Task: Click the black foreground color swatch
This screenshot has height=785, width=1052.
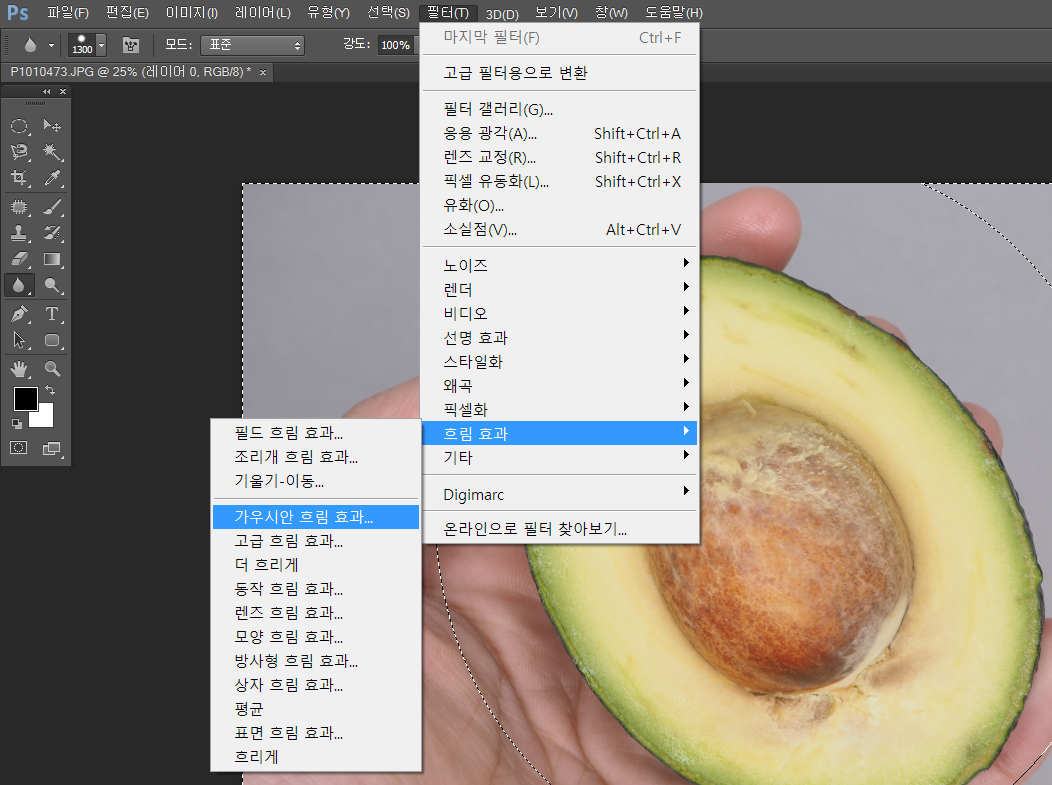Action: pos(25,399)
